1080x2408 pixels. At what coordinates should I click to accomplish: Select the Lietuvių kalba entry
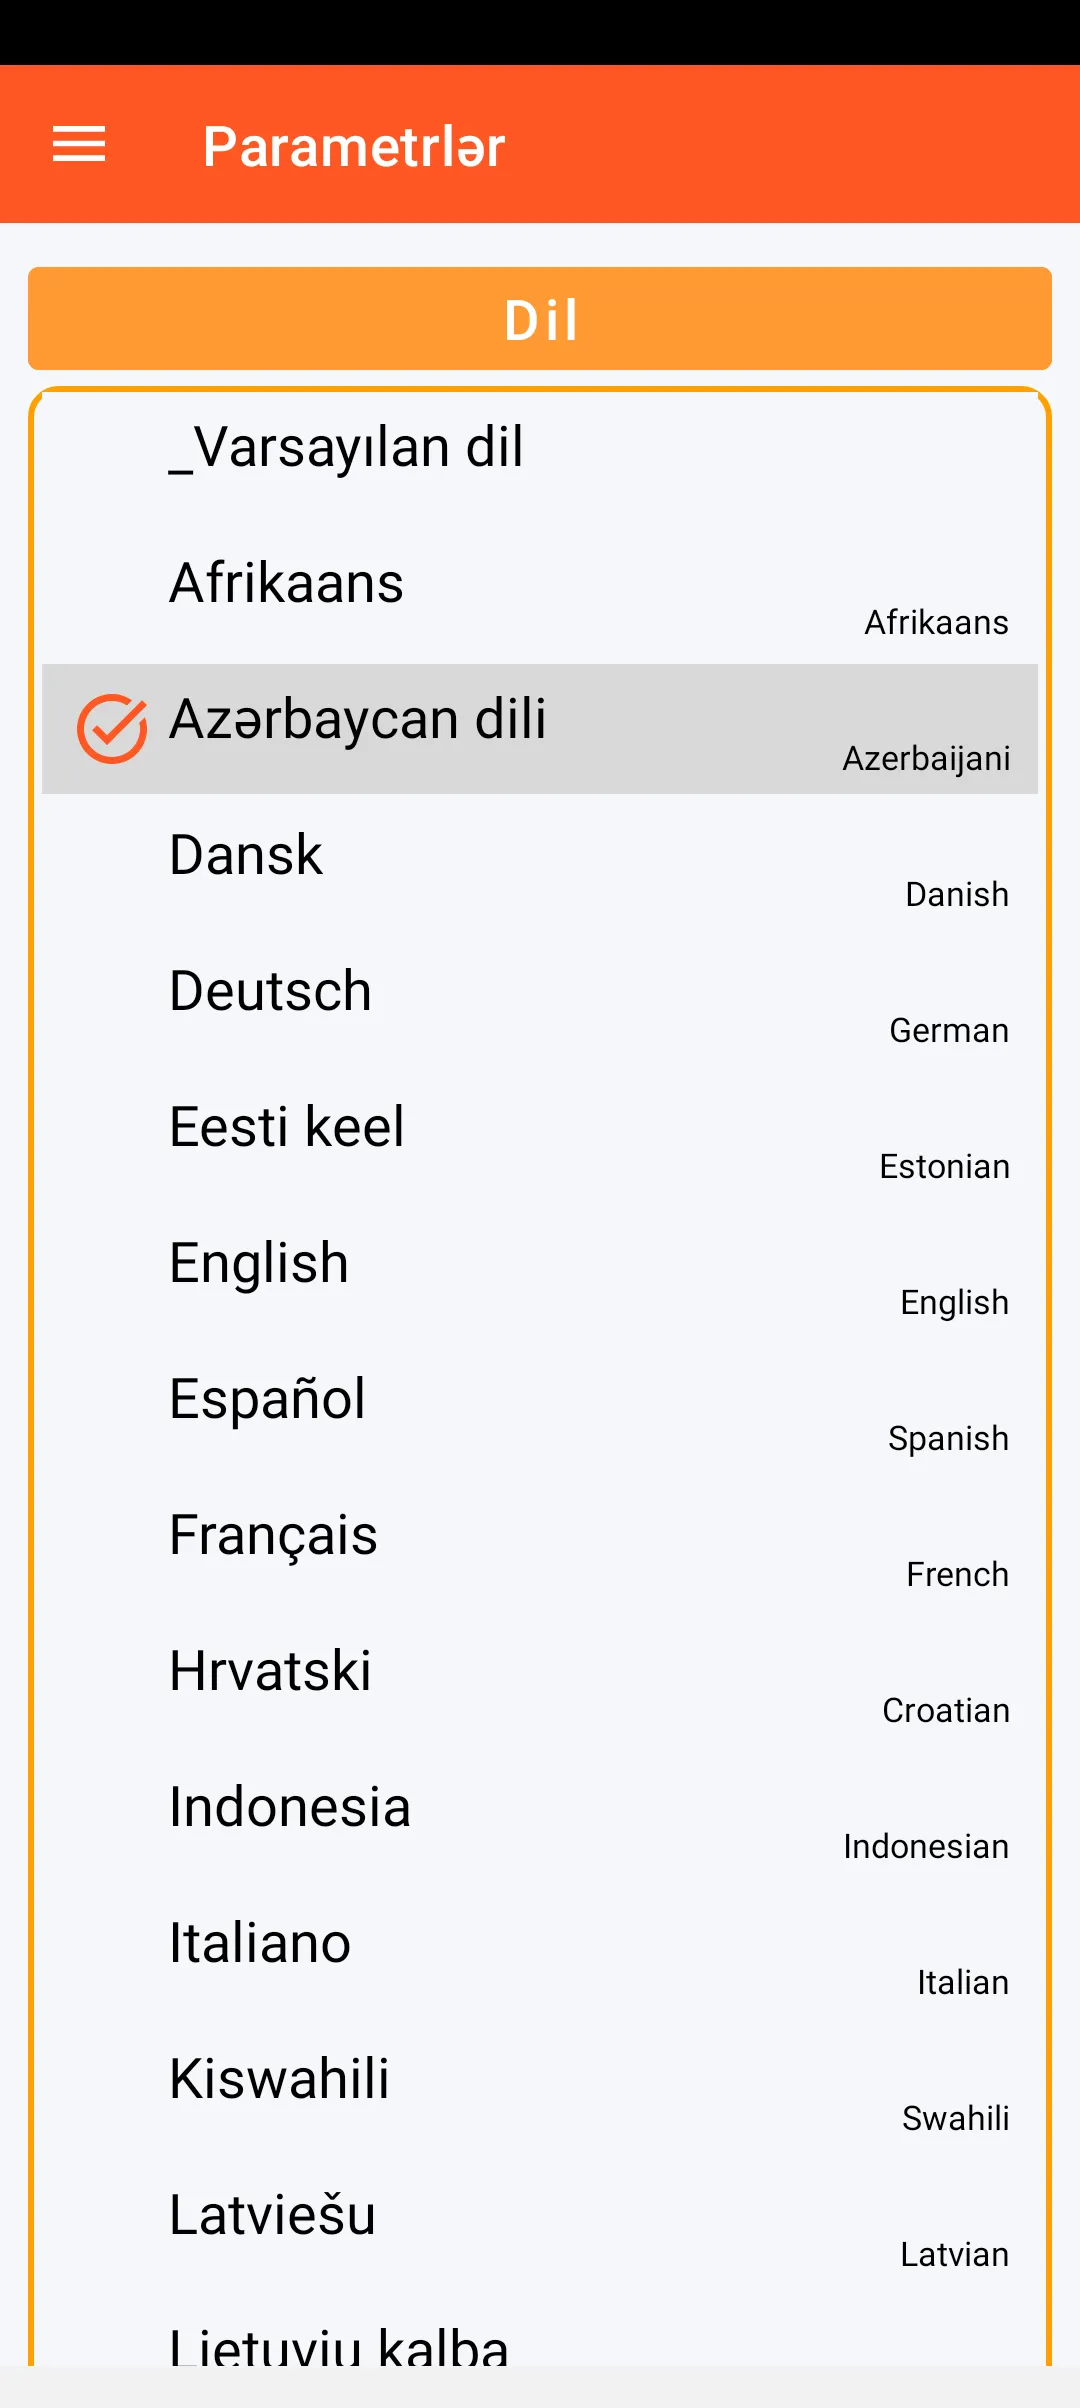pyautogui.click(x=339, y=2346)
